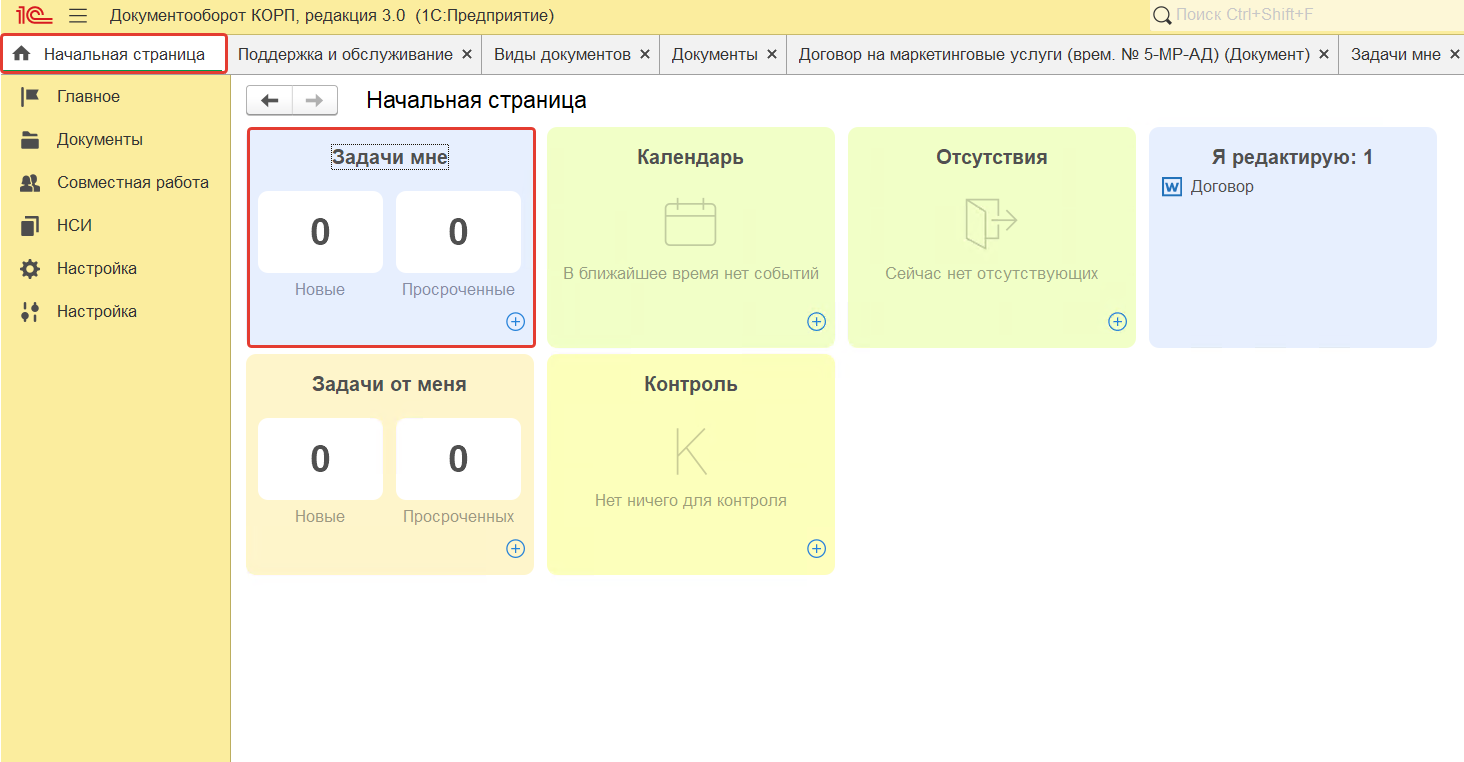The height and width of the screenshot is (762, 1464).
Task: Expand the Контроль widget plus icon
Action: [816, 548]
